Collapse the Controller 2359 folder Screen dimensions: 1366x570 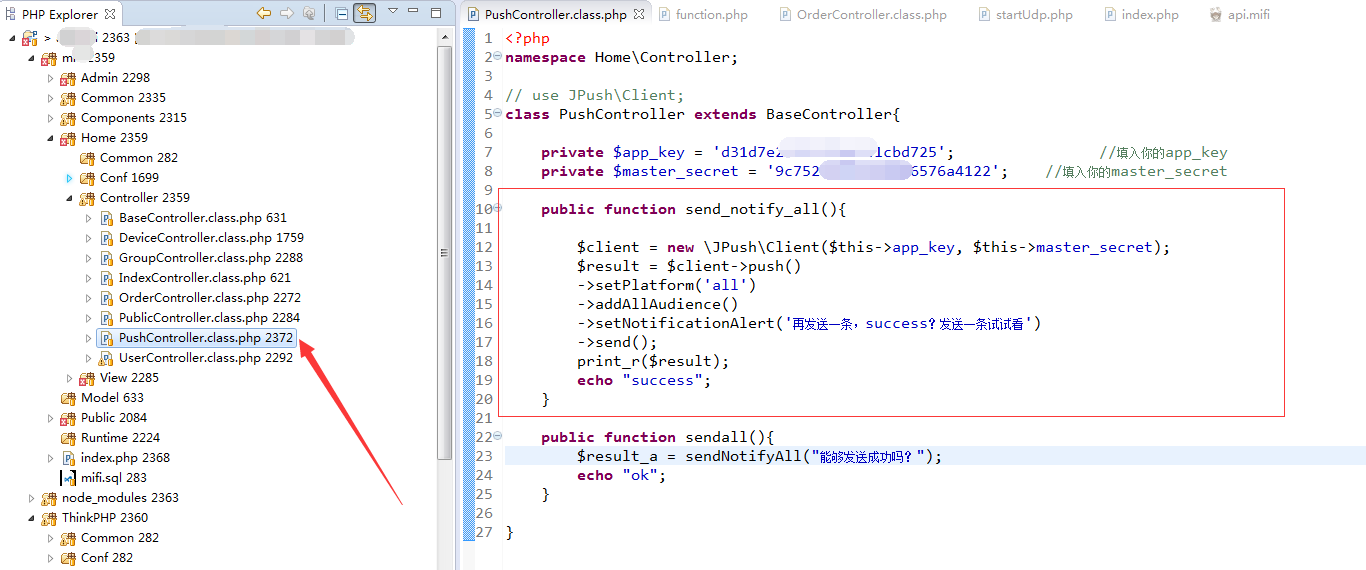(70, 198)
